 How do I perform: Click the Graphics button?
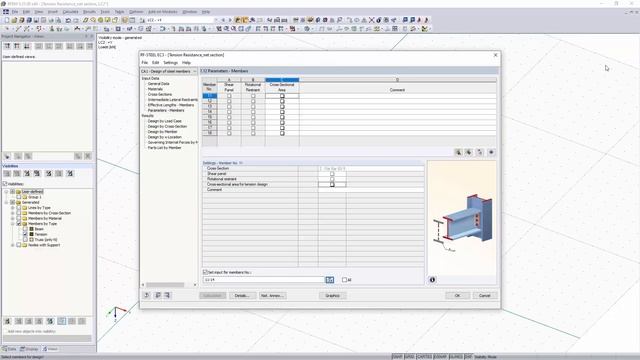332,296
